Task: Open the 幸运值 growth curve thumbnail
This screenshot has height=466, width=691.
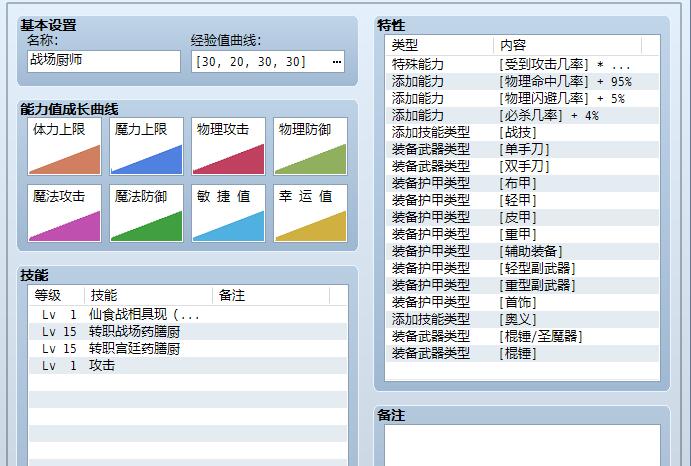Action: [310, 213]
